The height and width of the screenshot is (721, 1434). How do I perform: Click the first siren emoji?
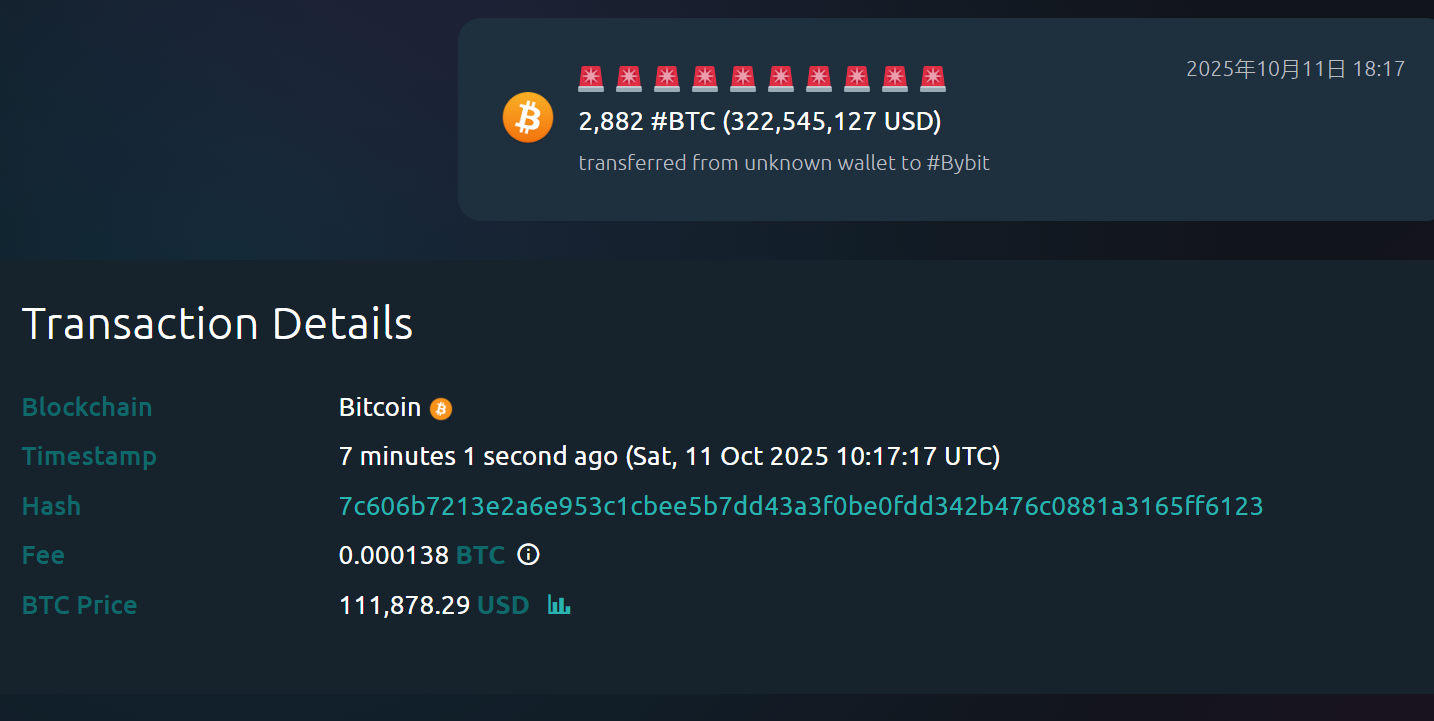592,78
